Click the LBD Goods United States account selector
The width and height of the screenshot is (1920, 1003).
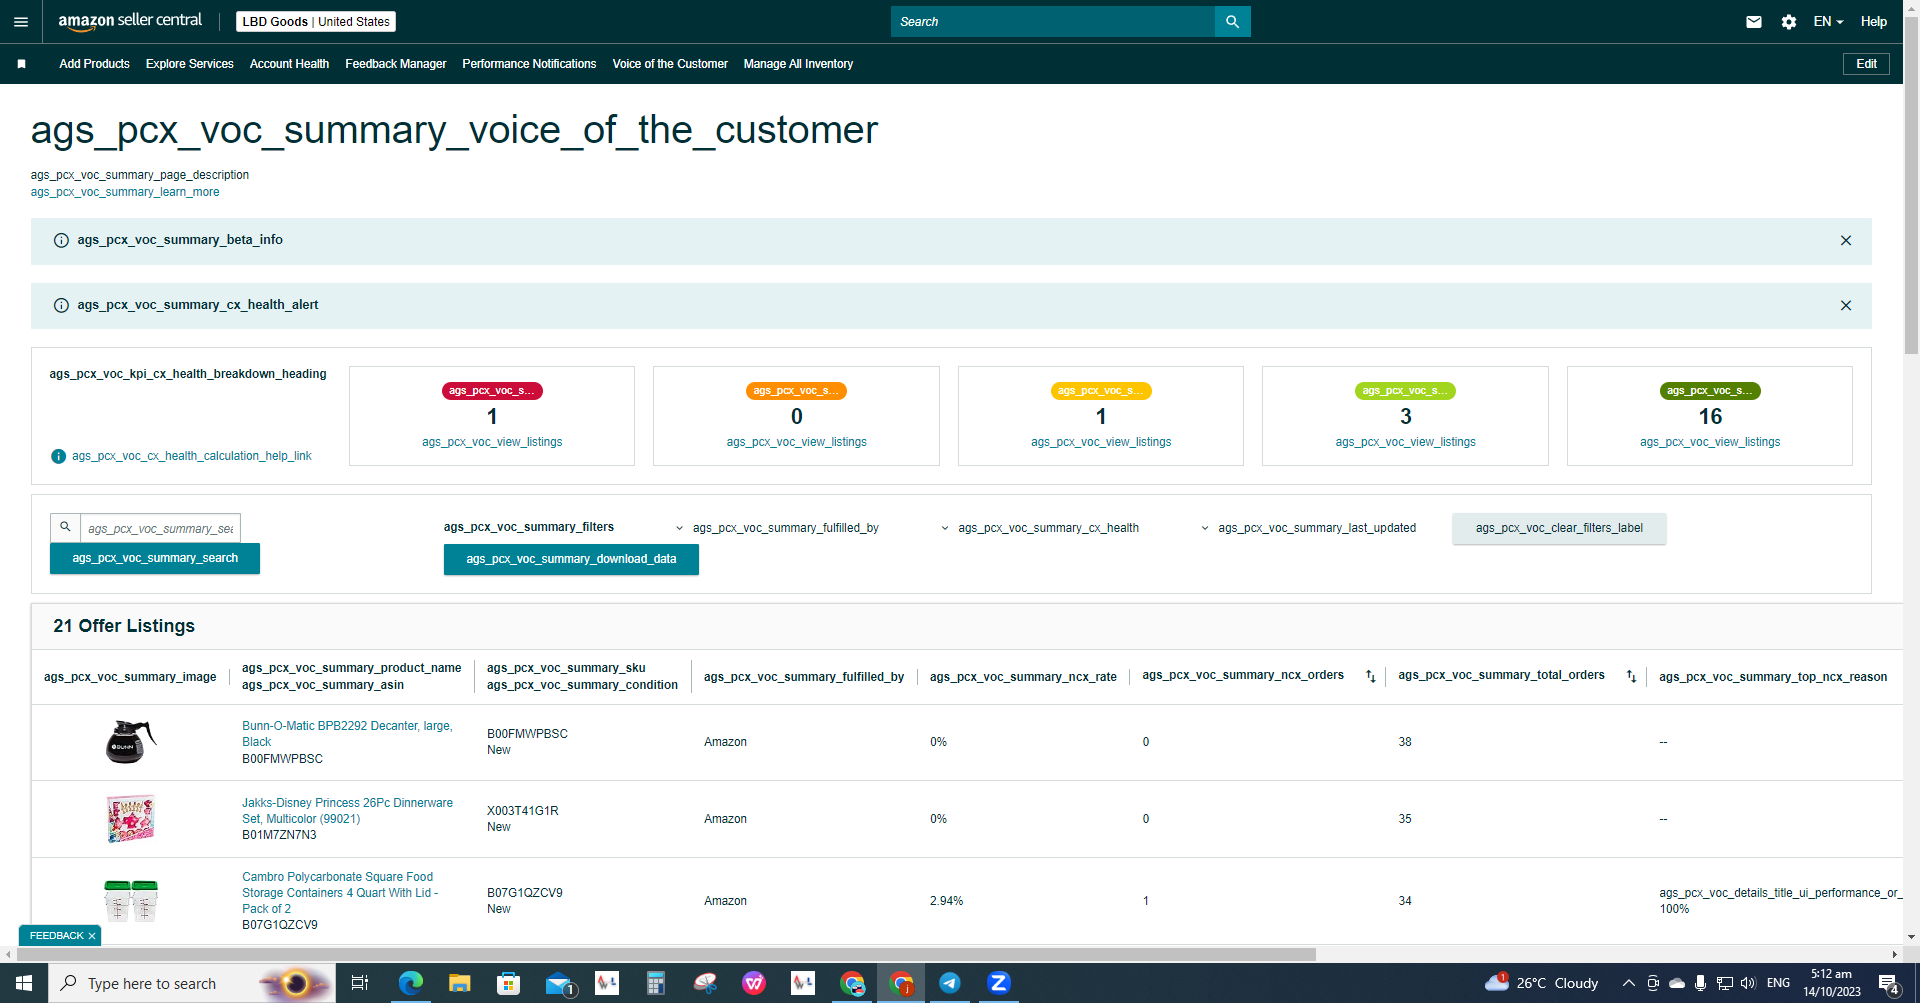coord(316,21)
